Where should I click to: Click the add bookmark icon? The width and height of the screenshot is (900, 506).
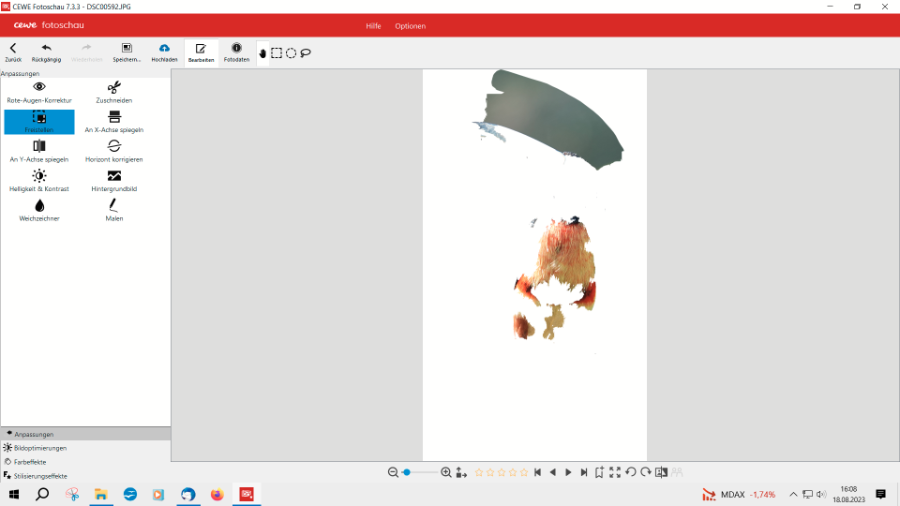[599, 472]
